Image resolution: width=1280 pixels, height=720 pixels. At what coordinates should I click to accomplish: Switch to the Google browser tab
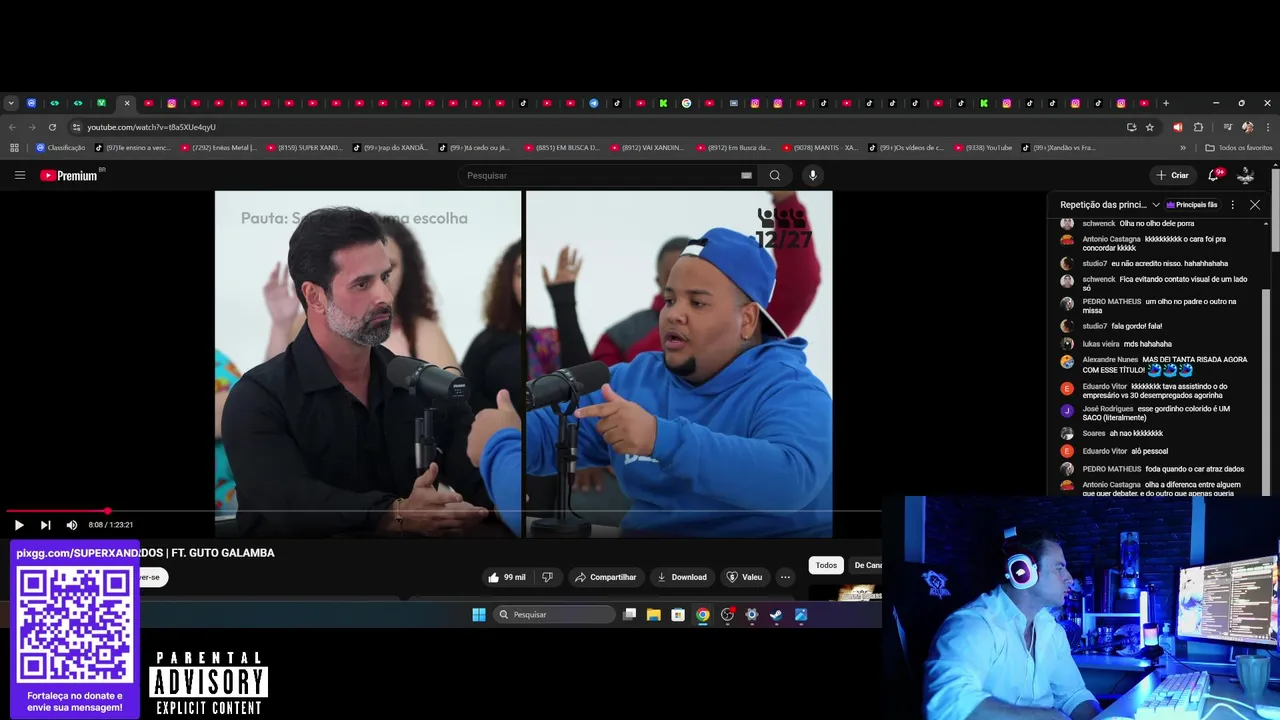pos(686,103)
